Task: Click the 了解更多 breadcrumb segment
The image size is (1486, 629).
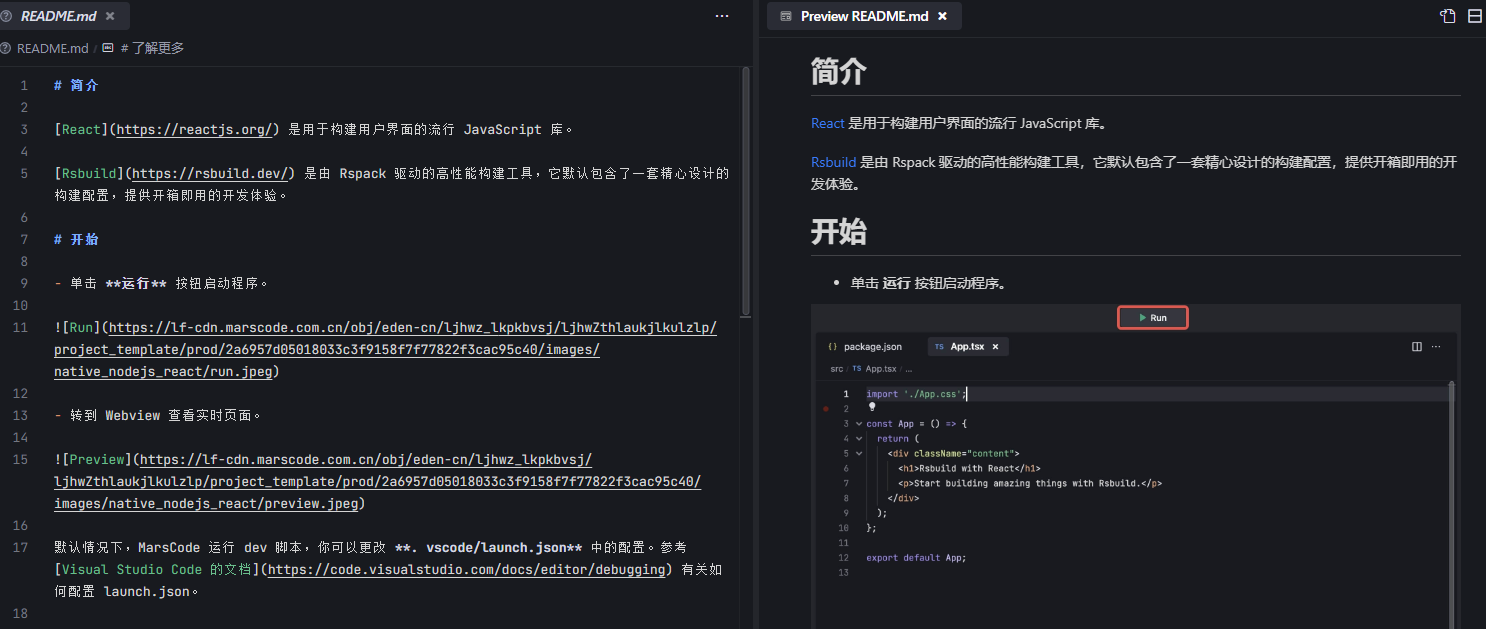Action: pyautogui.click(x=152, y=48)
